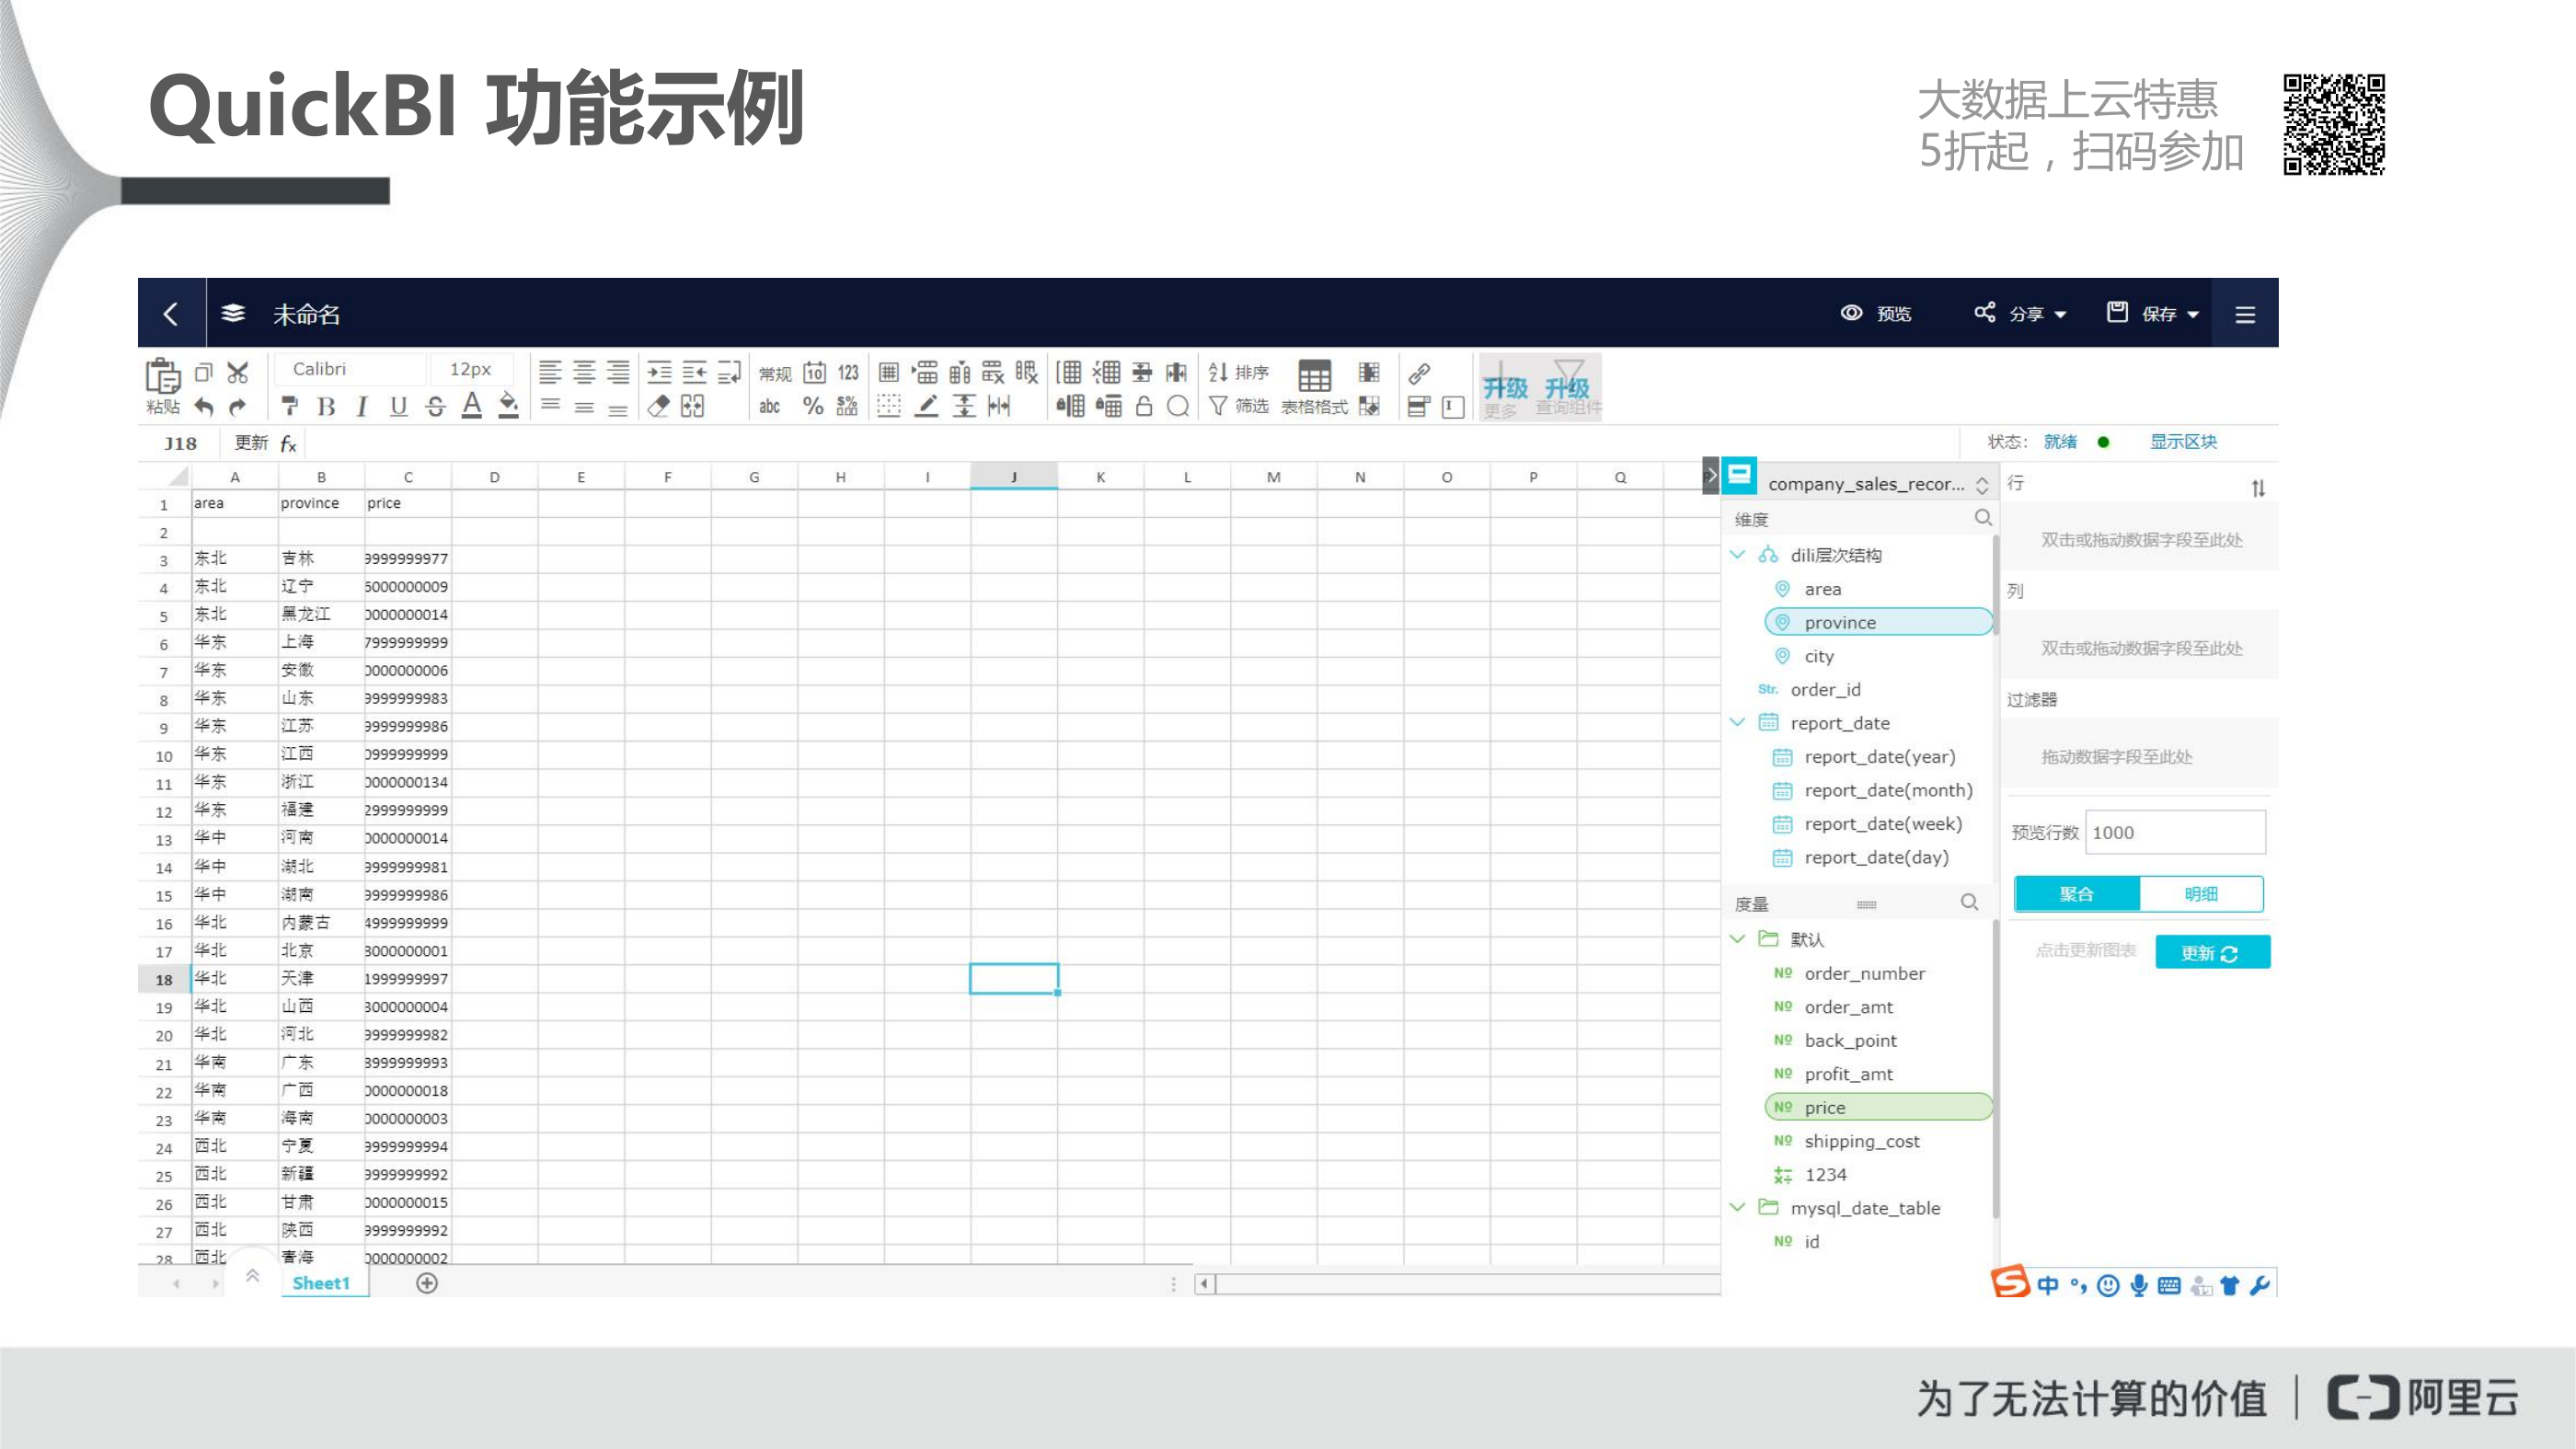
Task: Click the Redo arrow
Action: [x=238, y=406]
